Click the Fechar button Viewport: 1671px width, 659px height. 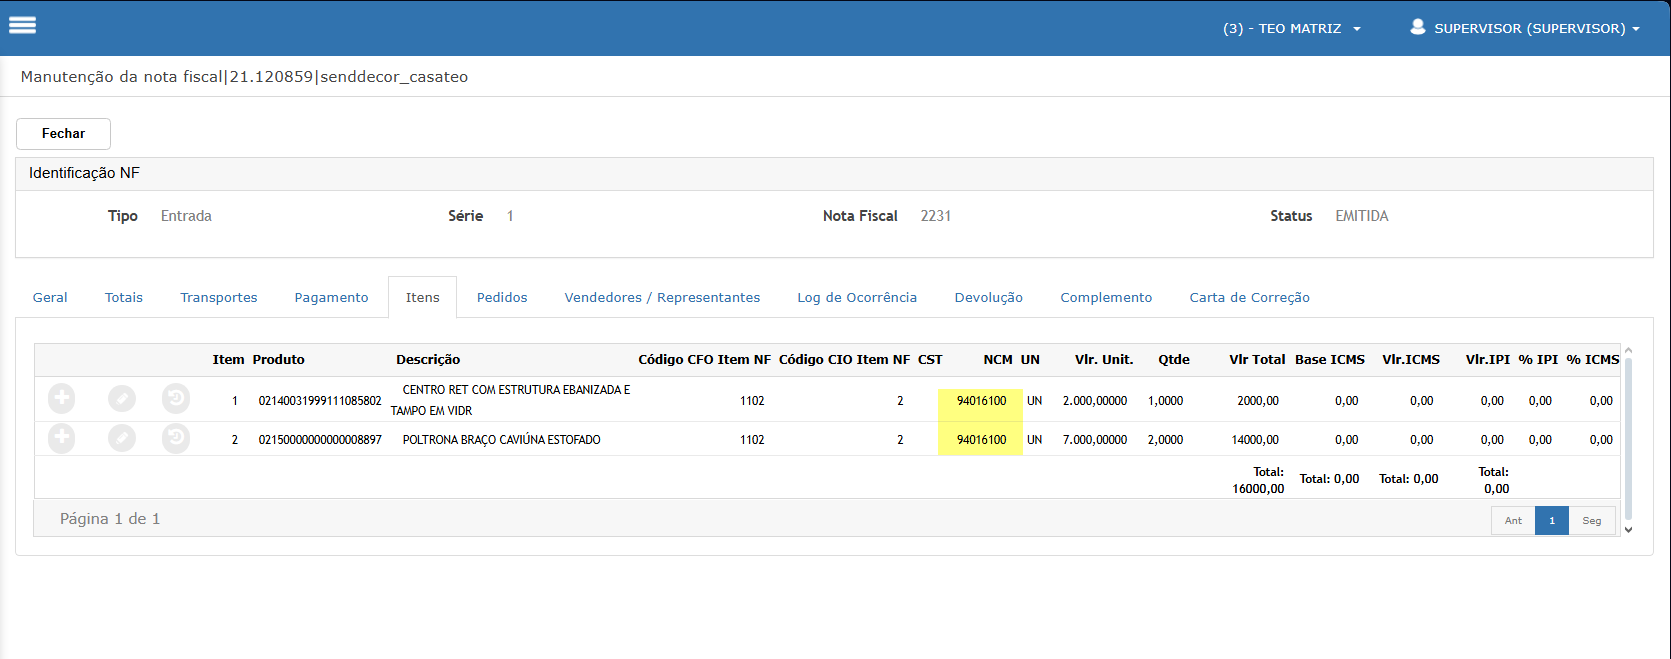pyautogui.click(x=63, y=133)
